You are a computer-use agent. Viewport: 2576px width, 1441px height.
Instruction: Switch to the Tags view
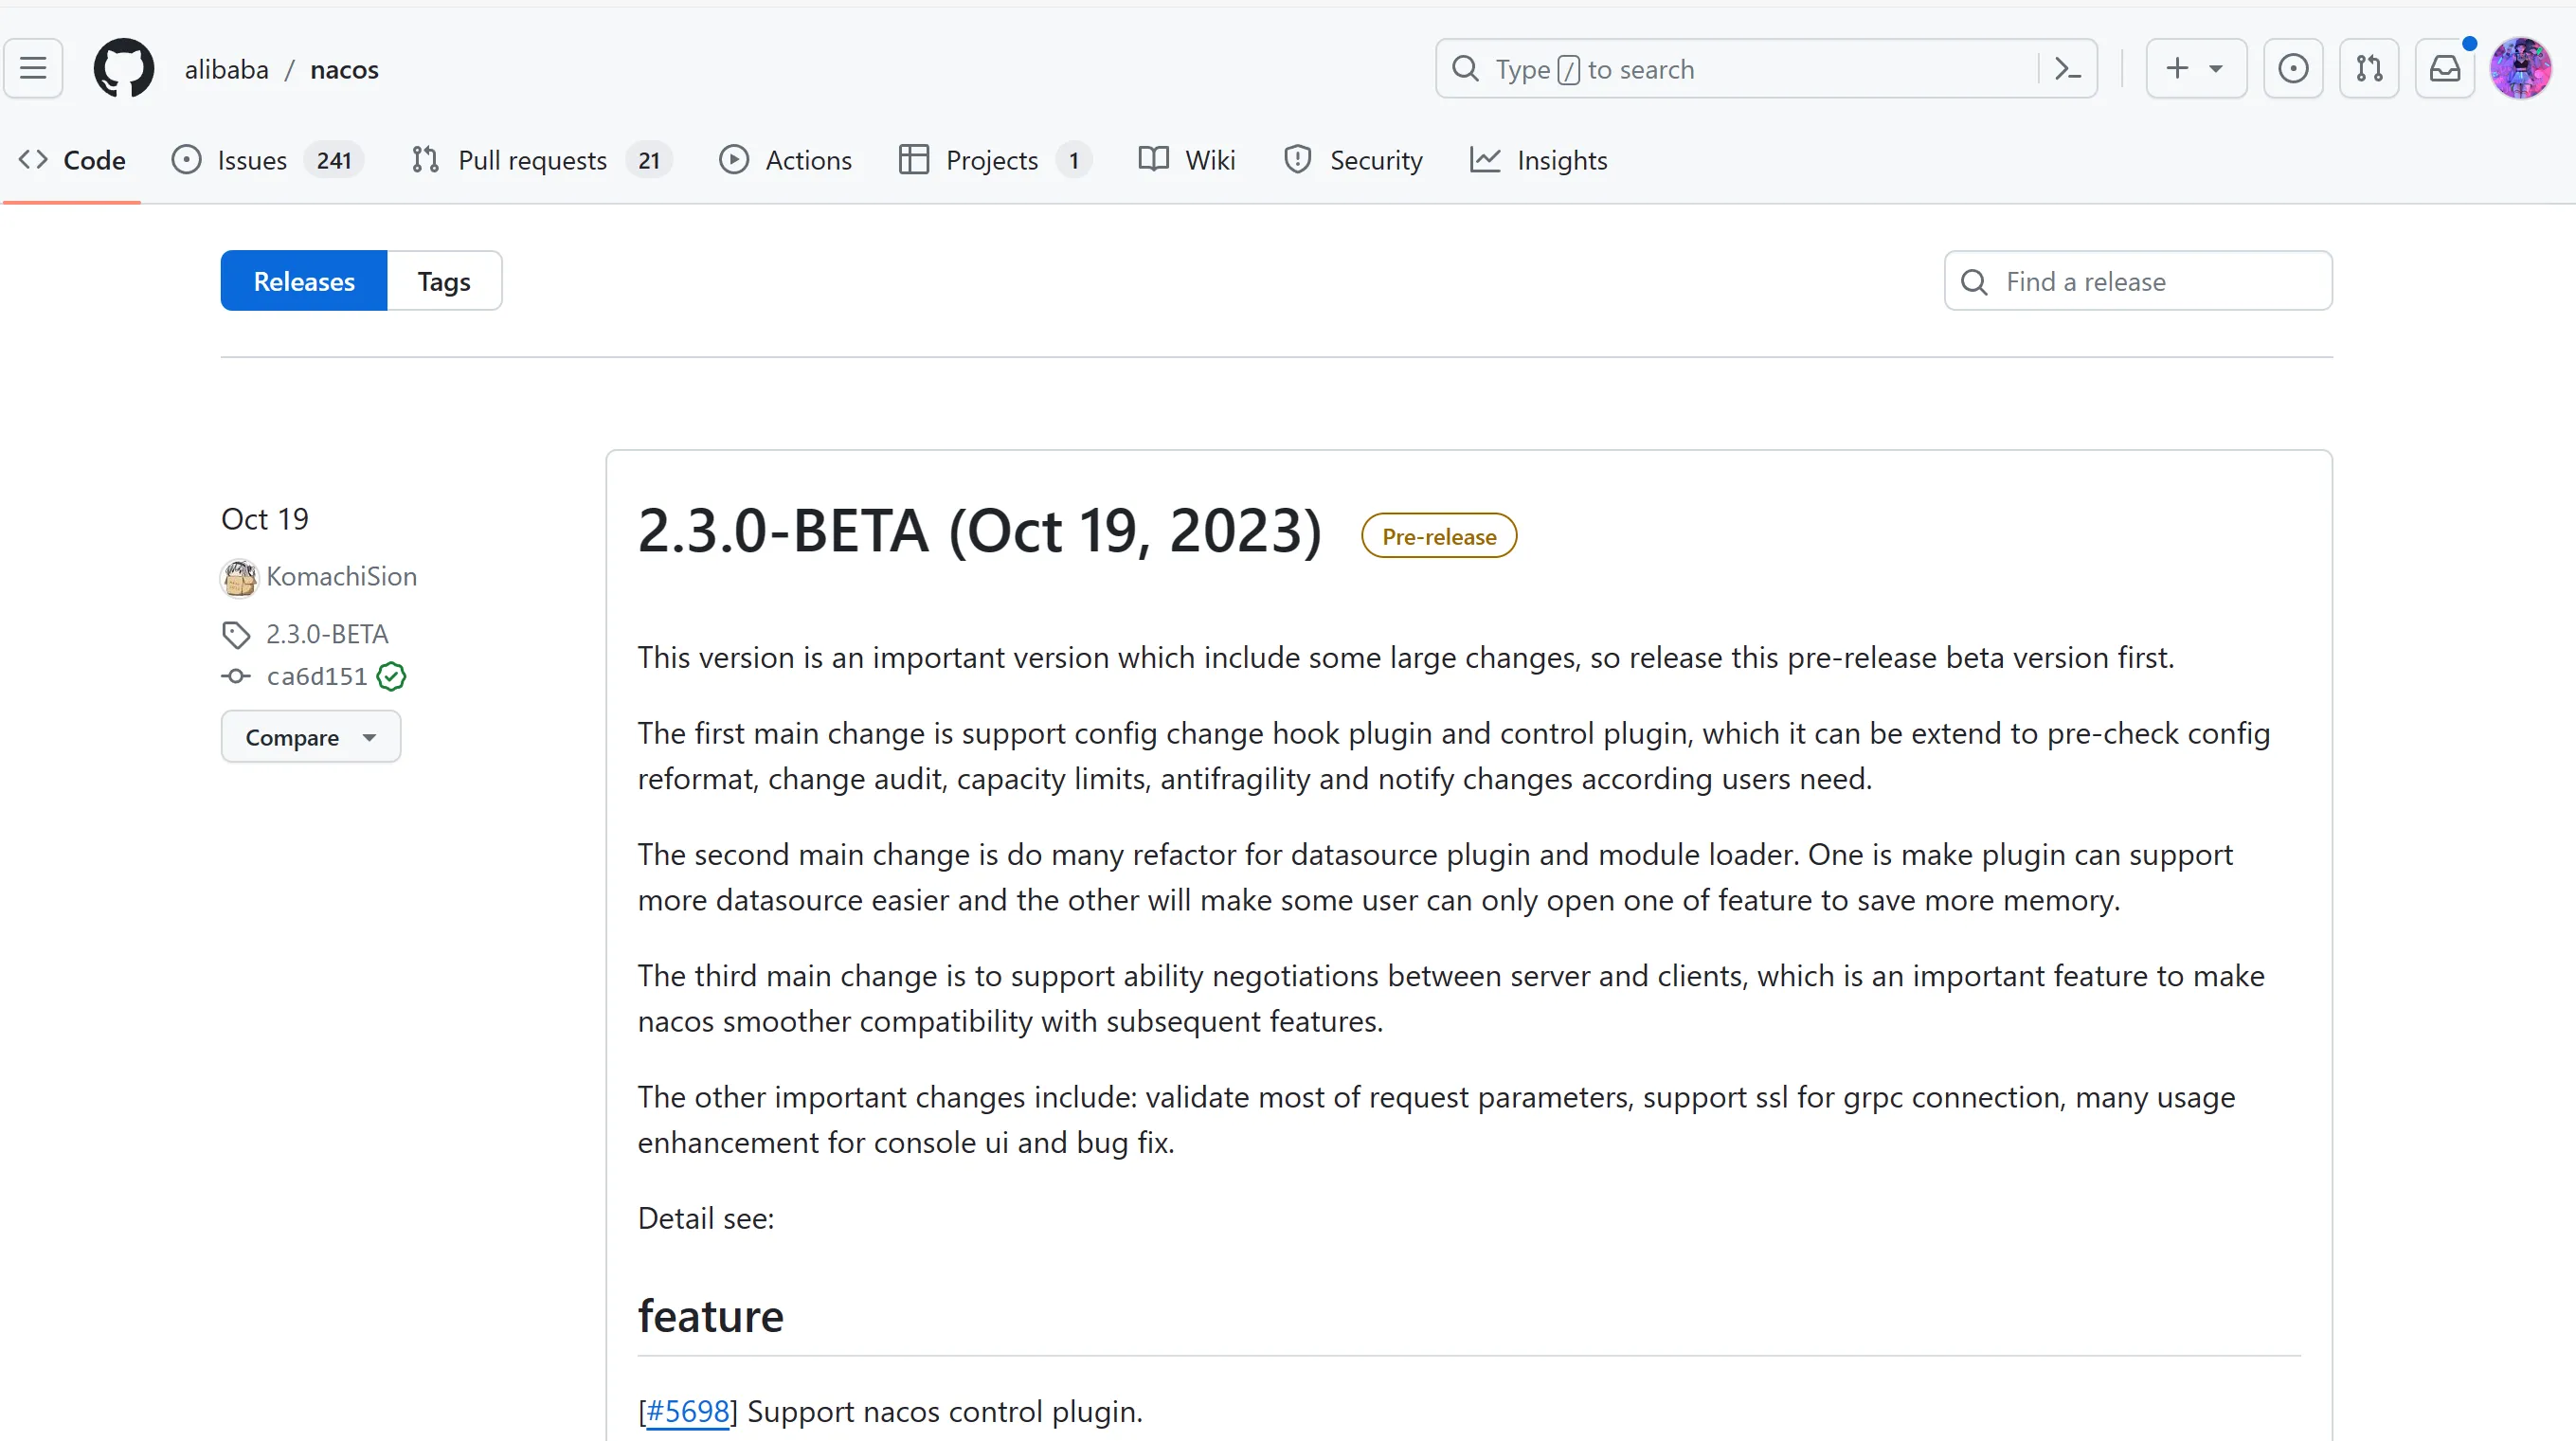point(444,281)
